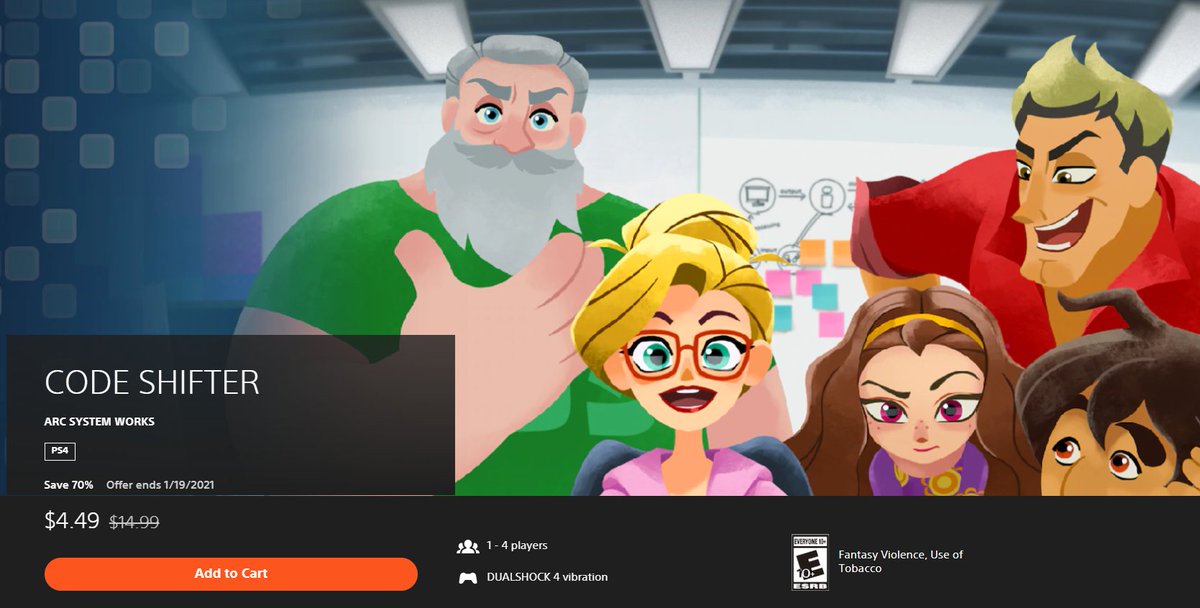Click the Save 70% discount label

tap(69, 485)
